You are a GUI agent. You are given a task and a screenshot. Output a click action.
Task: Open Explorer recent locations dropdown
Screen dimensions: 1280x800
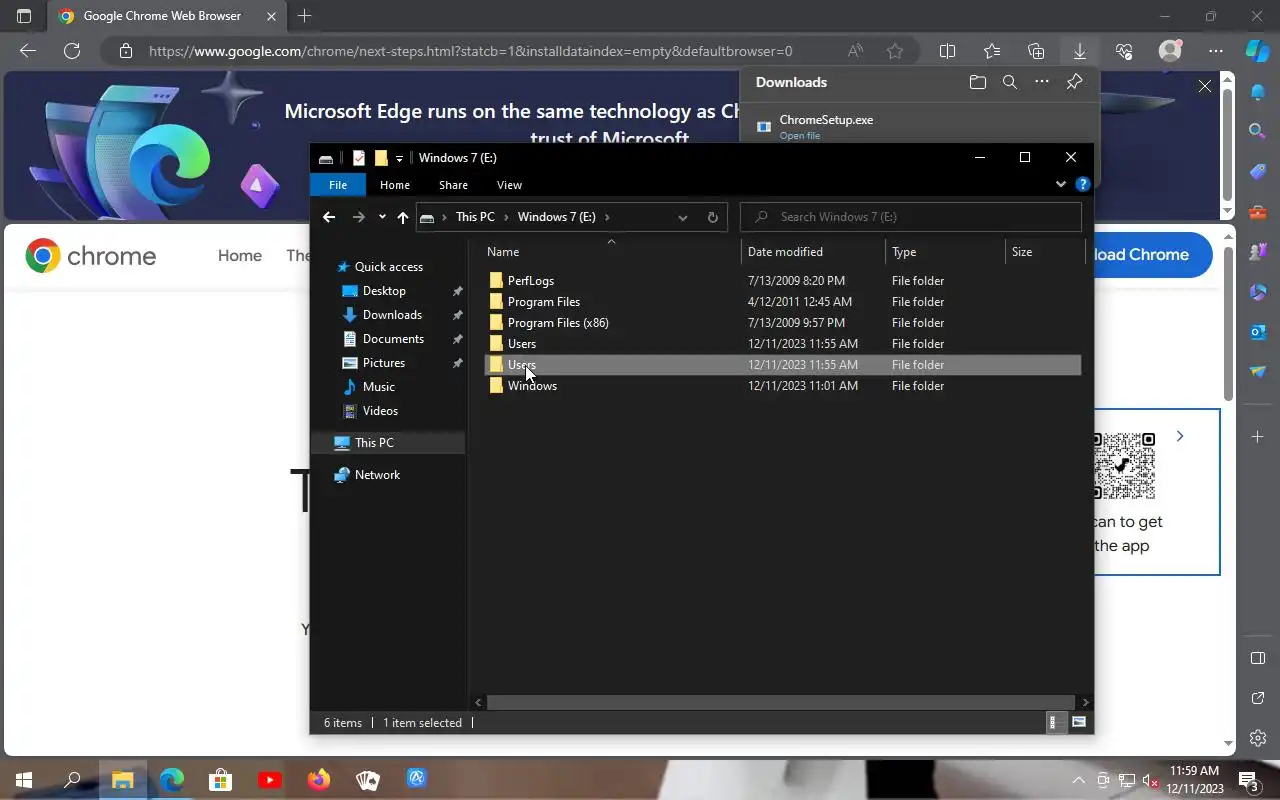(x=382, y=217)
